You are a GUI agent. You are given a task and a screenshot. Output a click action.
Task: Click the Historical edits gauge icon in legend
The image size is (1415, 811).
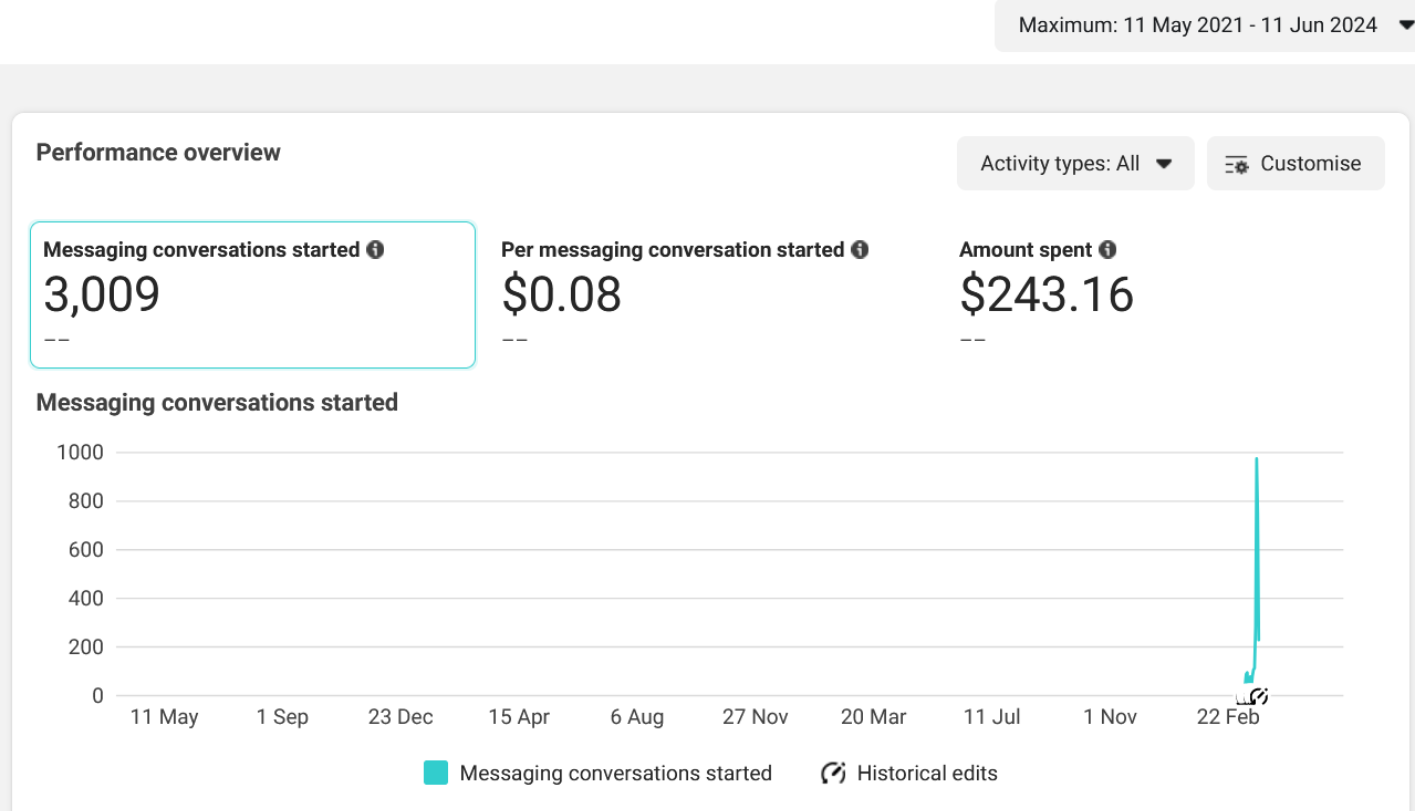click(x=833, y=773)
